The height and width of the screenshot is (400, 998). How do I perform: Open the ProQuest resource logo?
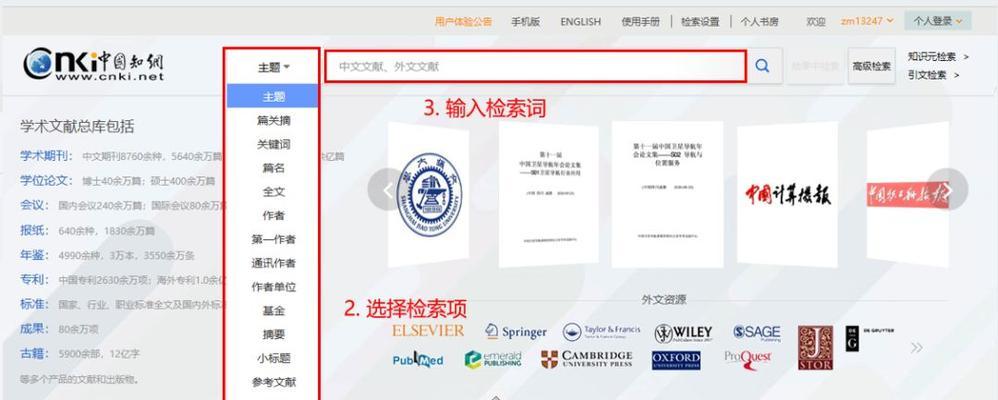748,360
